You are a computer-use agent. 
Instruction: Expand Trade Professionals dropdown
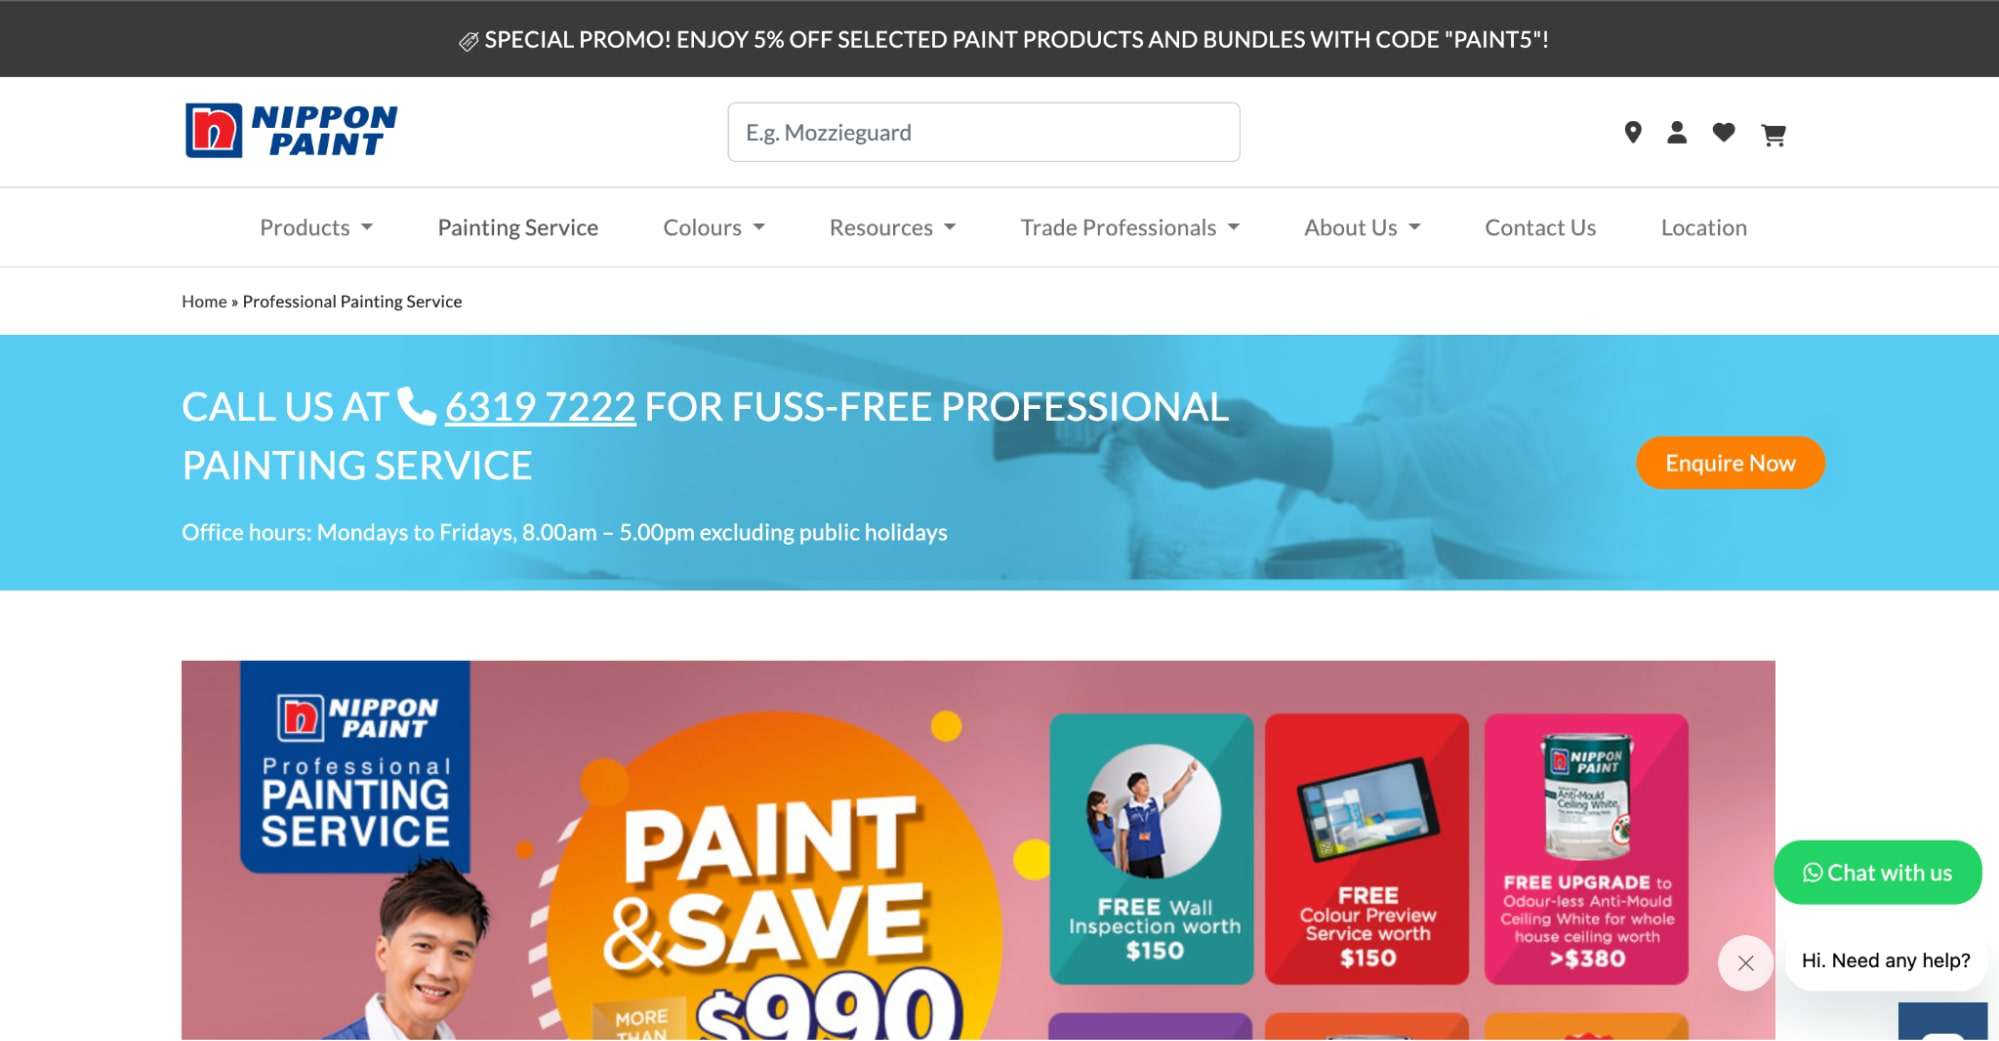(1130, 227)
